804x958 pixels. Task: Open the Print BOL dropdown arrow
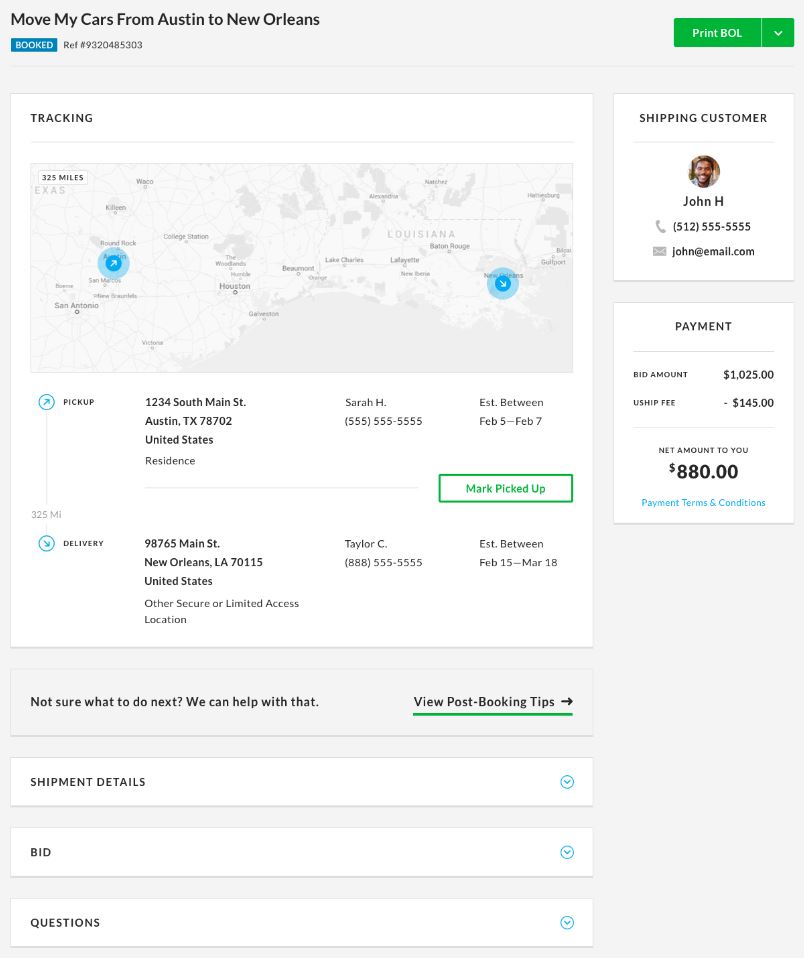(778, 33)
